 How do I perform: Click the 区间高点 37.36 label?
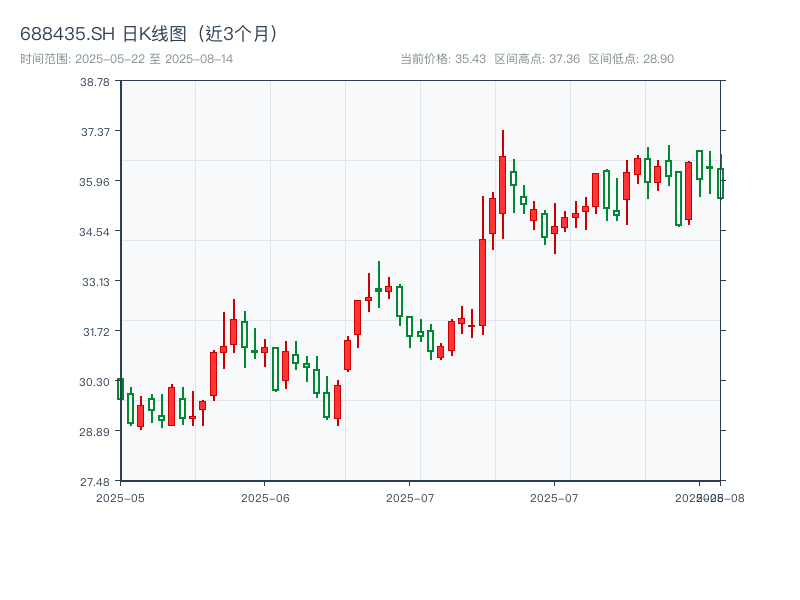[537, 59]
